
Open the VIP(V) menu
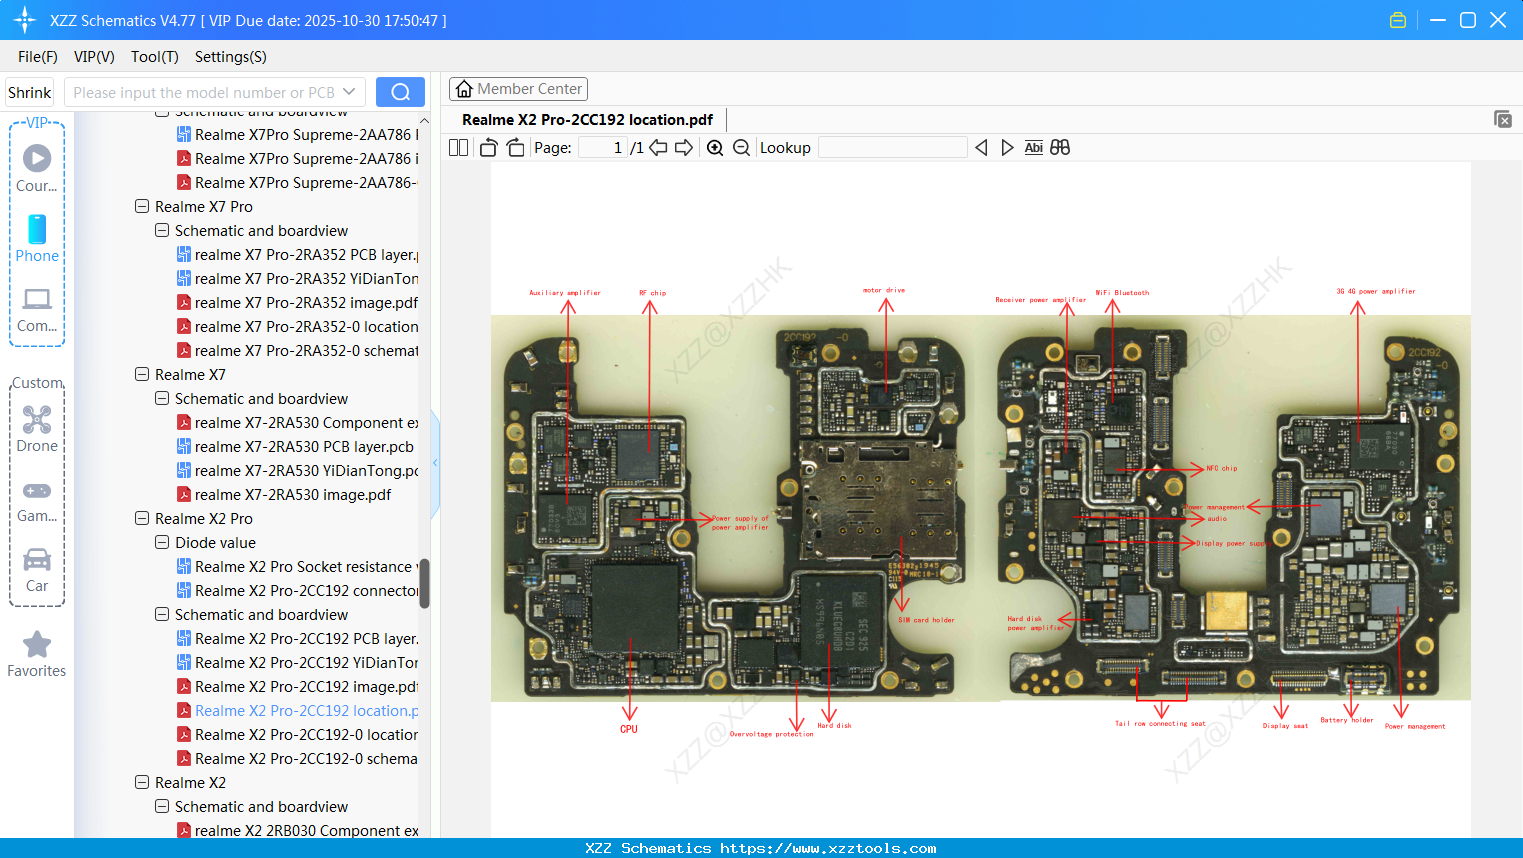coord(94,57)
